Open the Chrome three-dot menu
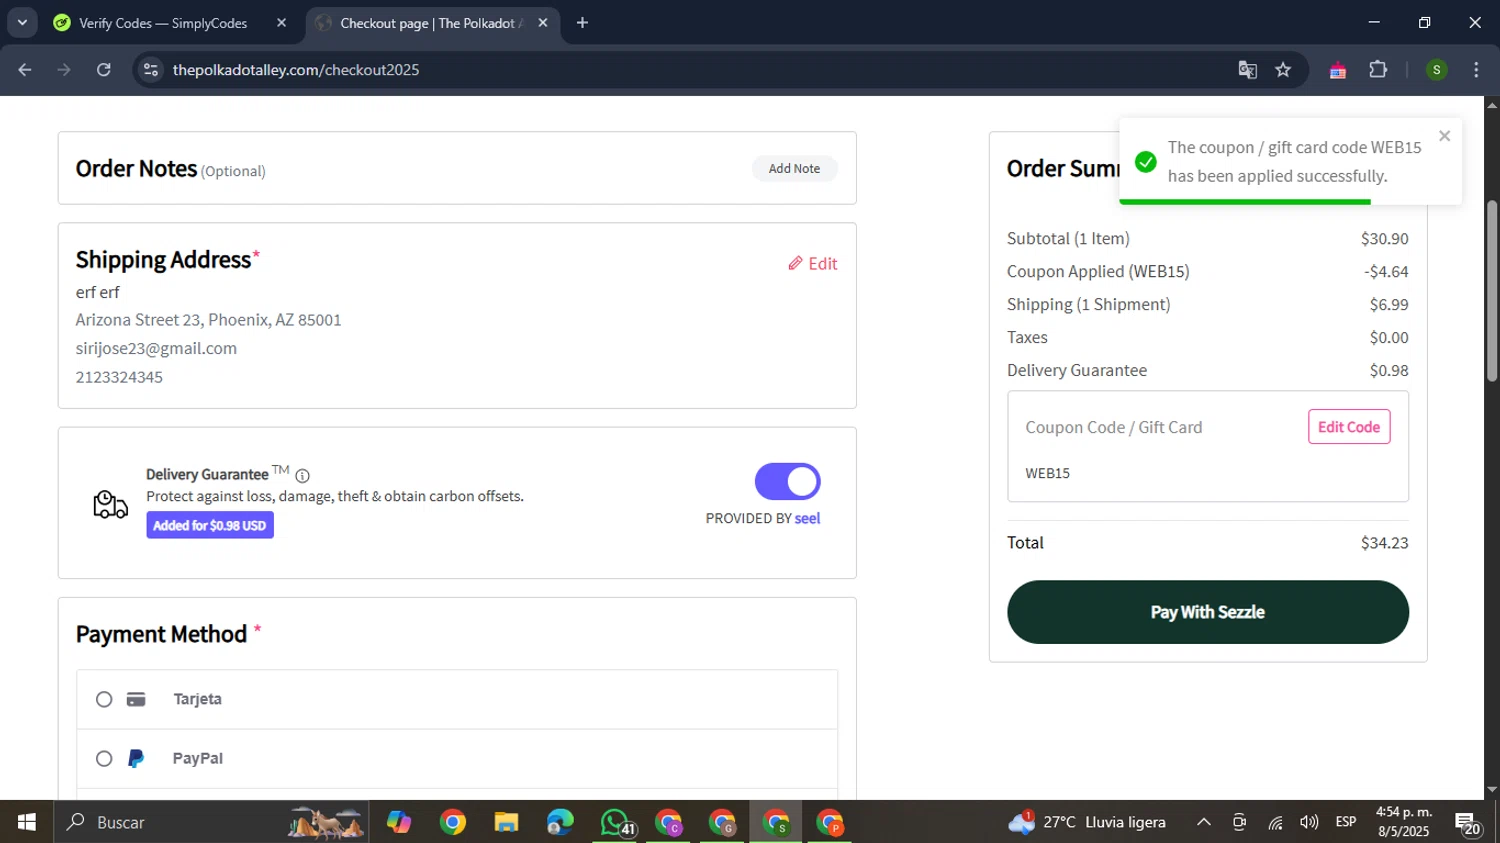The height and width of the screenshot is (843, 1500). [x=1476, y=70]
